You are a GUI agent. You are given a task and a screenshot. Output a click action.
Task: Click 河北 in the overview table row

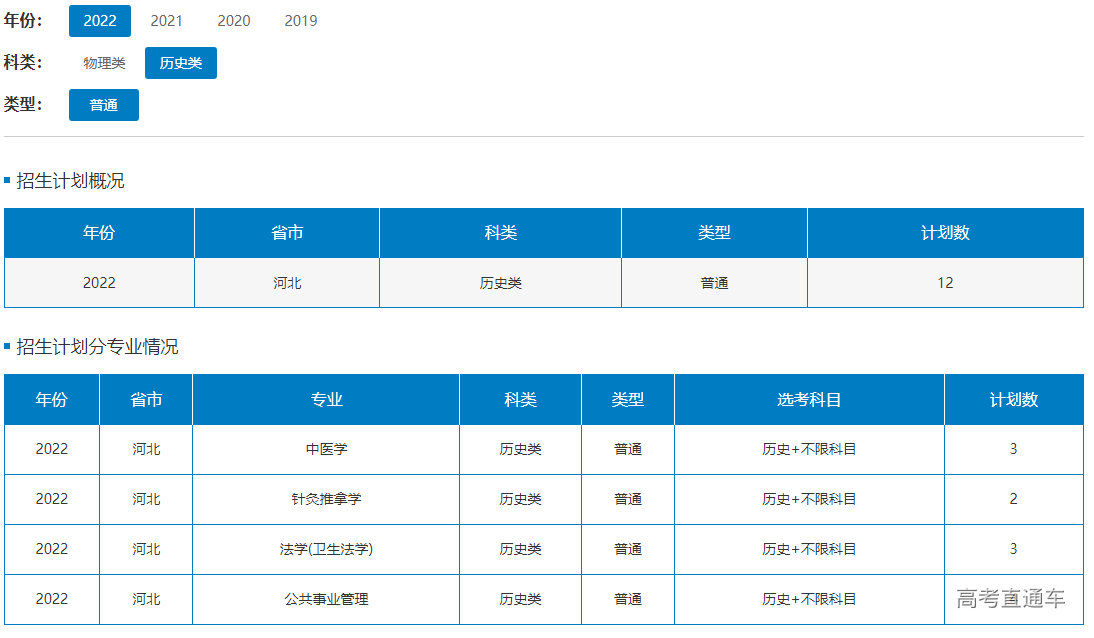click(287, 283)
